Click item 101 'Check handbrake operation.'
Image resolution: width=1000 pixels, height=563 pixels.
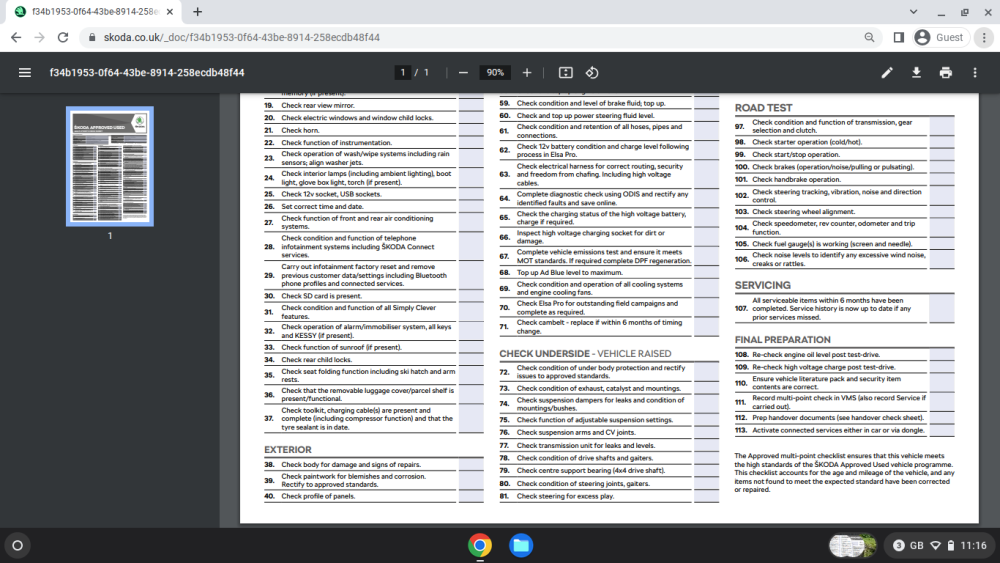(796, 179)
